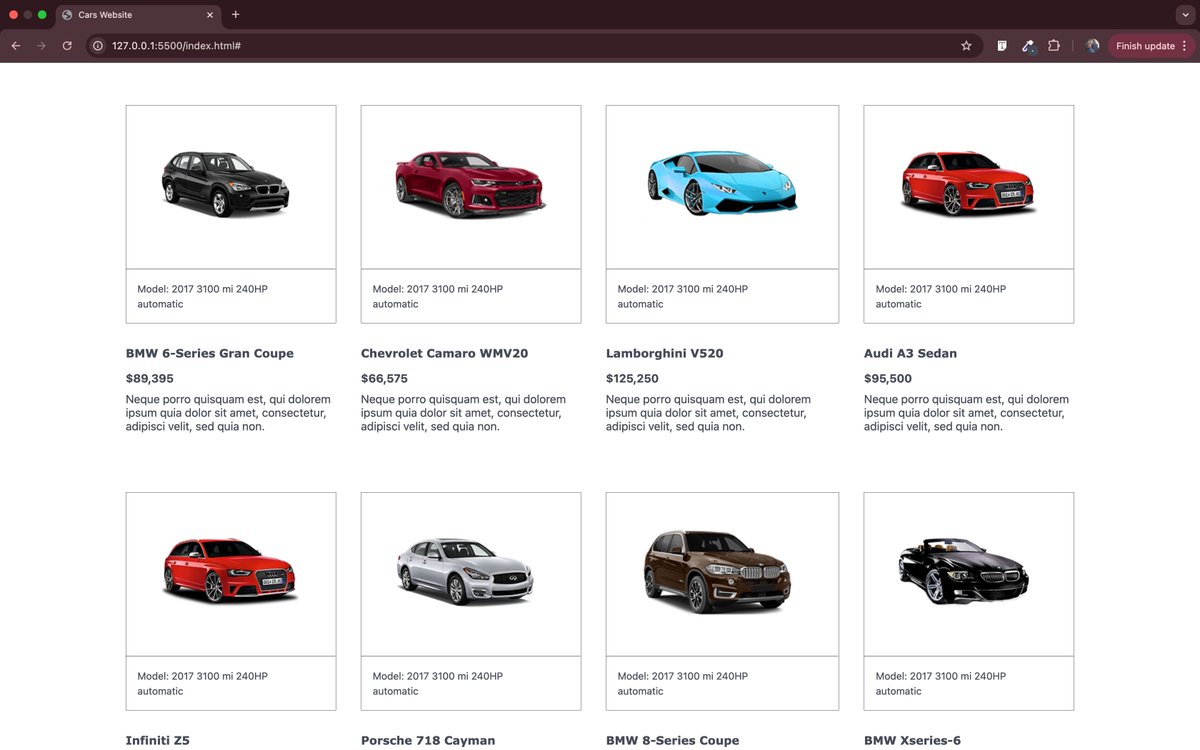Click the browser forward arrow
1200x750 pixels.
click(x=41, y=46)
